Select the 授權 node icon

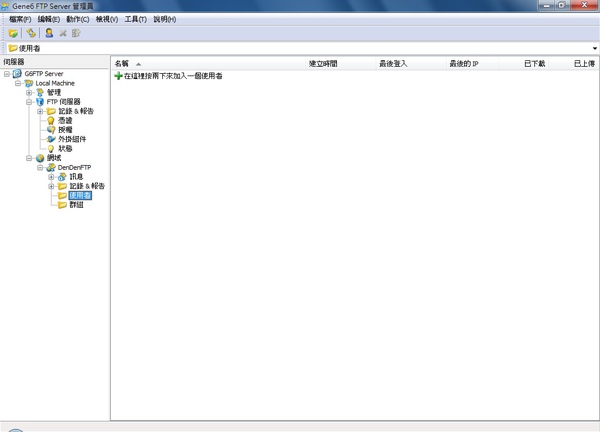pos(51,130)
